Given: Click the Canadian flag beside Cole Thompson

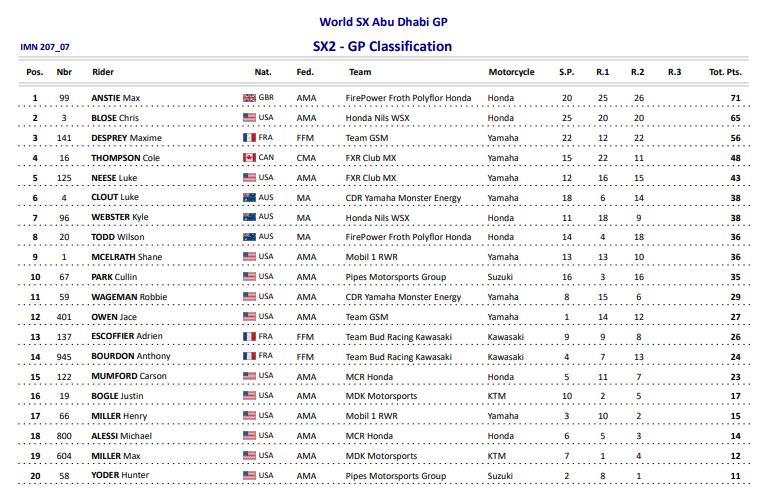Looking at the screenshot, I should 250,158.
